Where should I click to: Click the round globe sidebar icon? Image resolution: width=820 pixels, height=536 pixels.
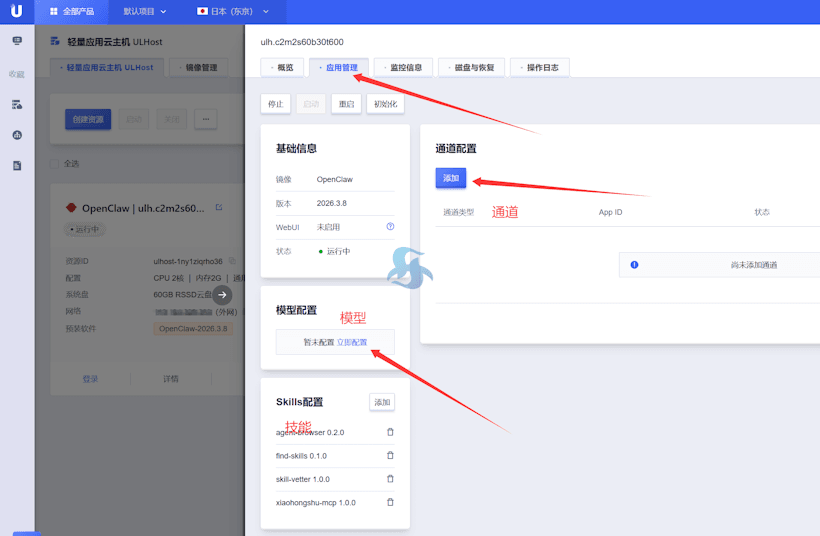click(x=17, y=135)
